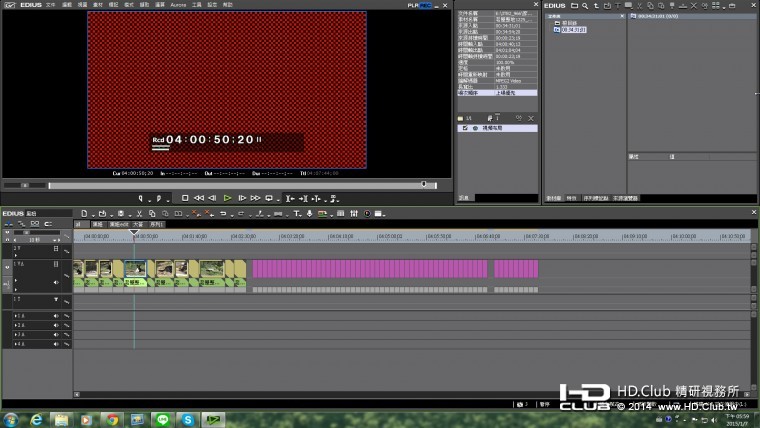Click the Fast Forward button in the player
The width and height of the screenshot is (760, 428).
click(x=256, y=198)
